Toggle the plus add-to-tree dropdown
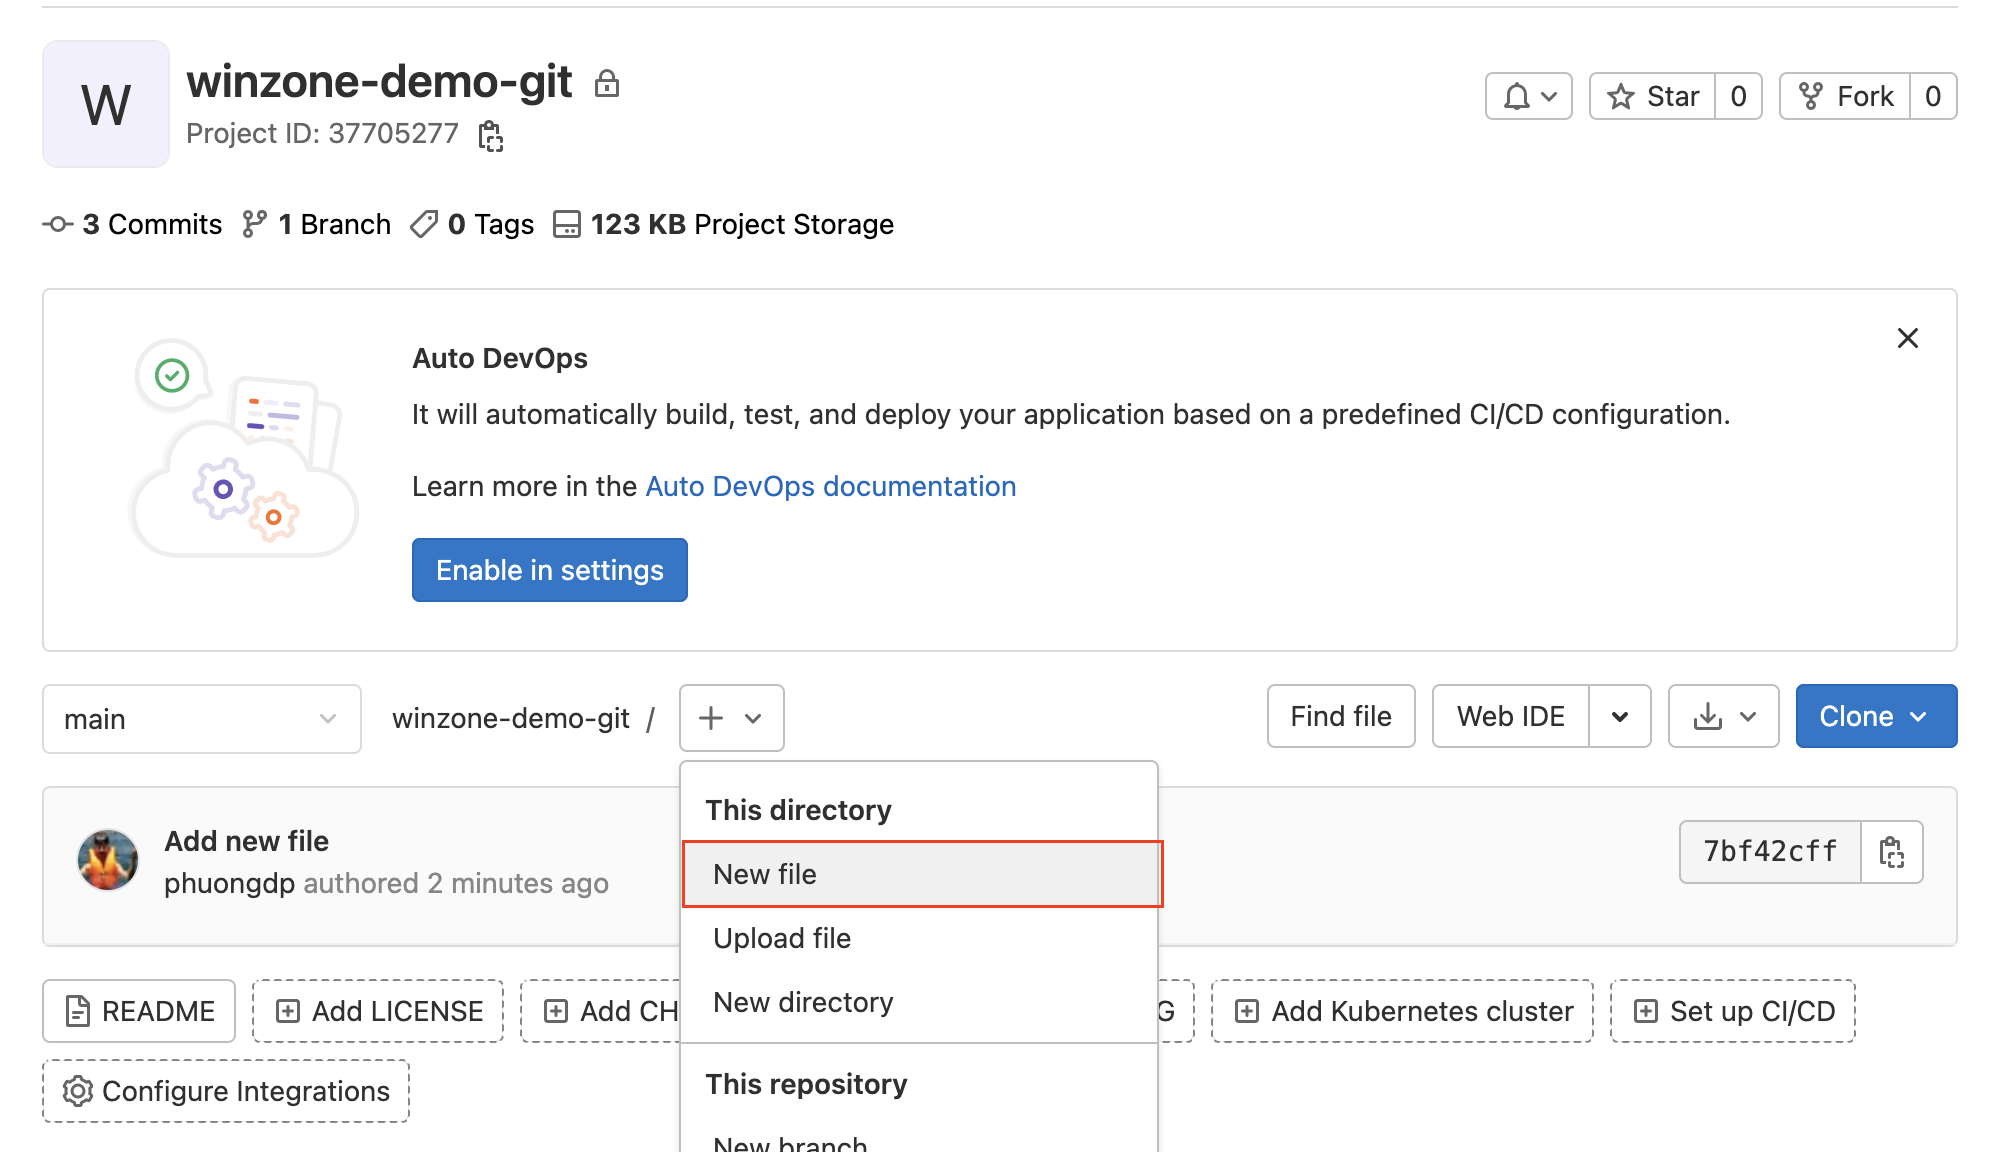 click(x=731, y=718)
